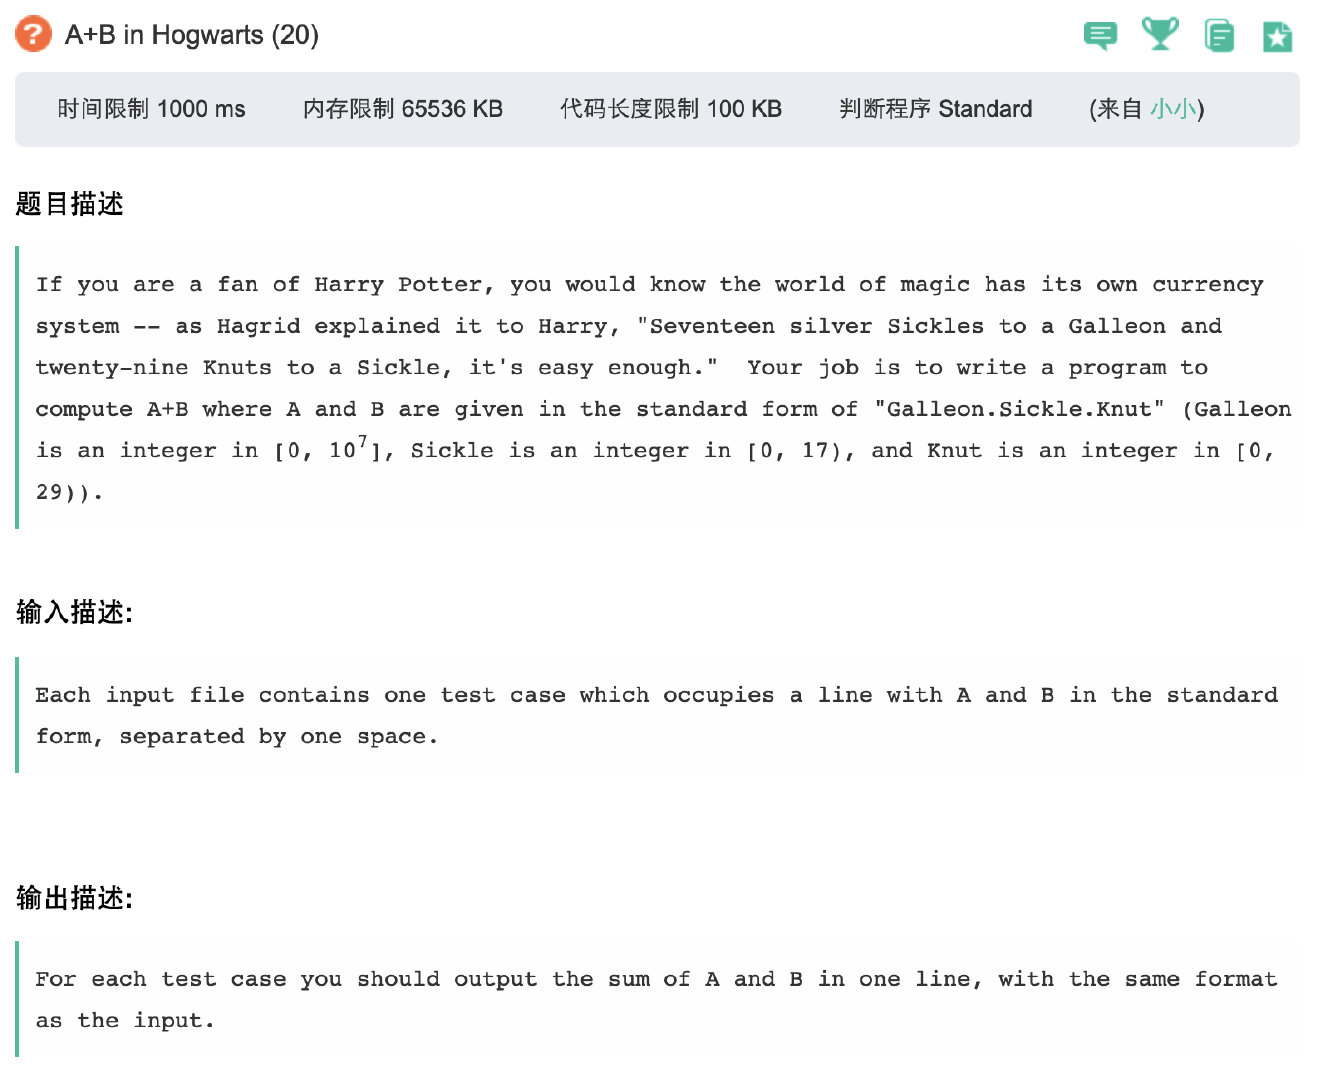Viewport: 1318px width, 1080px height.
Task: Click the line starting "If you are a fan"
Action: point(650,285)
